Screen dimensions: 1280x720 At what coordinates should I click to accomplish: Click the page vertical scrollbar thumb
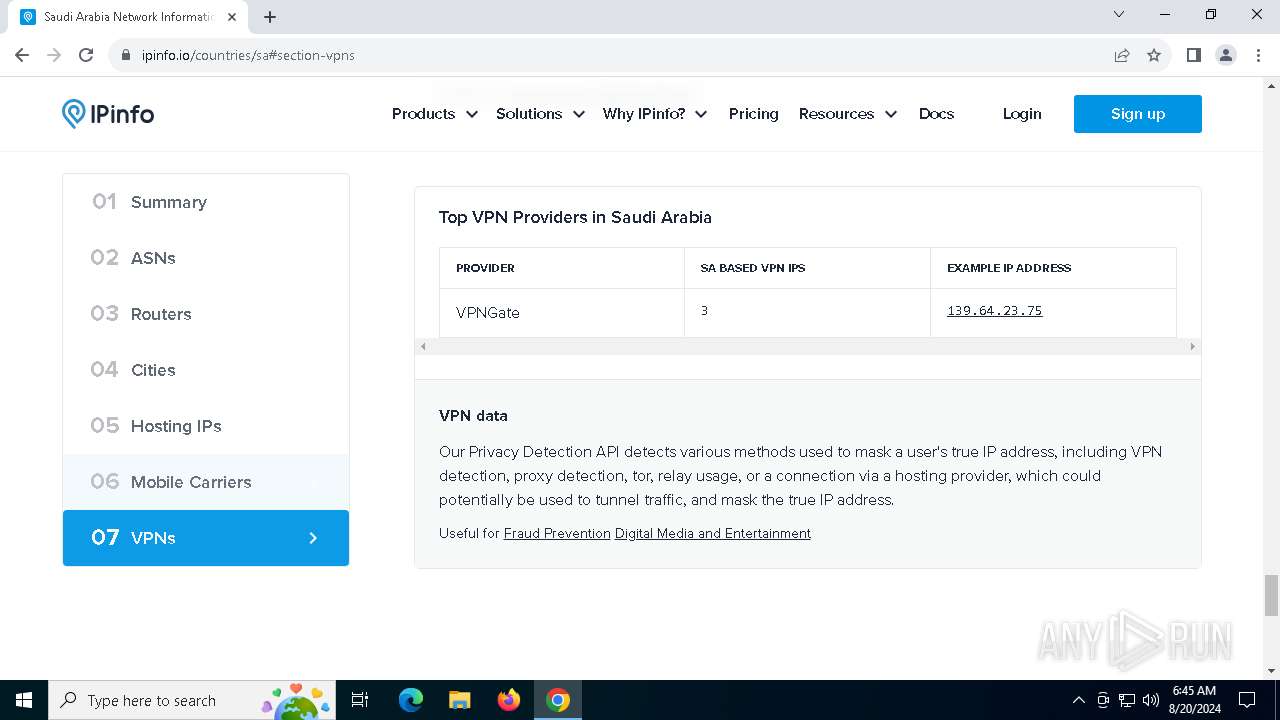pyautogui.click(x=1271, y=596)
